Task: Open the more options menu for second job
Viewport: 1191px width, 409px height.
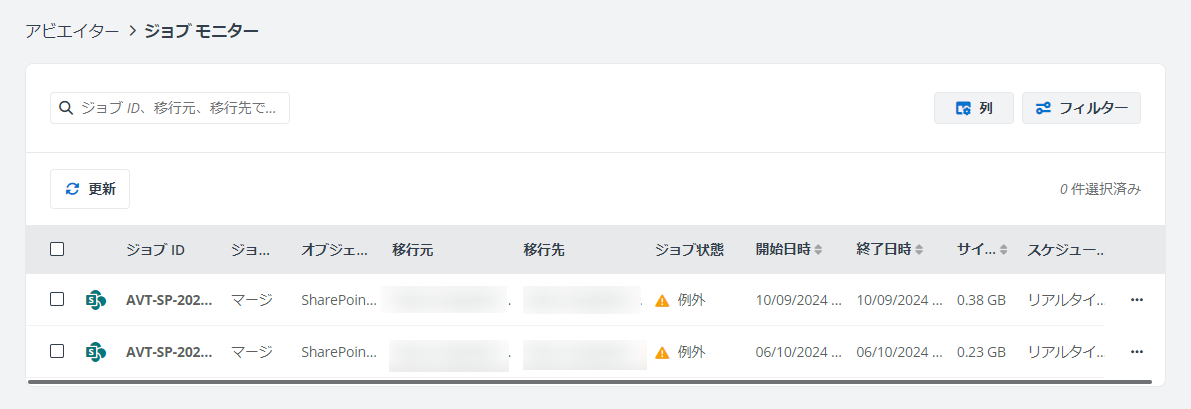Action: tap(1136, 351)
